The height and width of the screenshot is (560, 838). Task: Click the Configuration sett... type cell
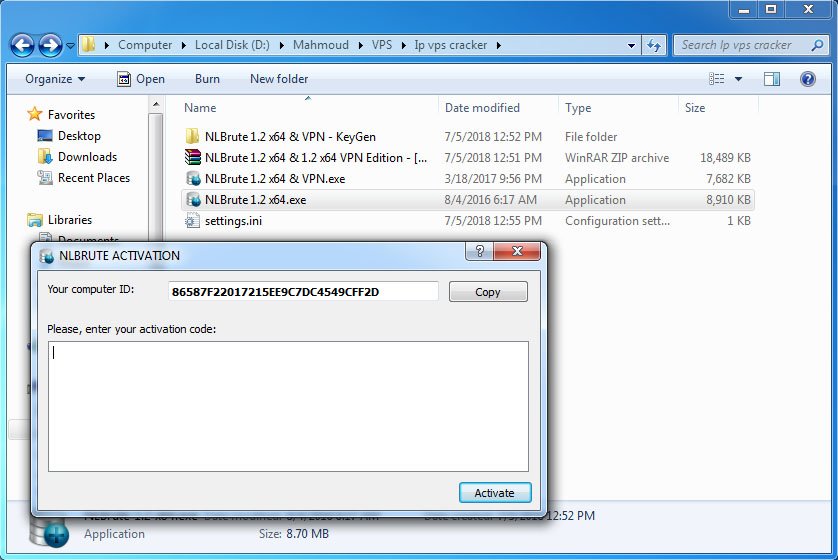[617, 221]
